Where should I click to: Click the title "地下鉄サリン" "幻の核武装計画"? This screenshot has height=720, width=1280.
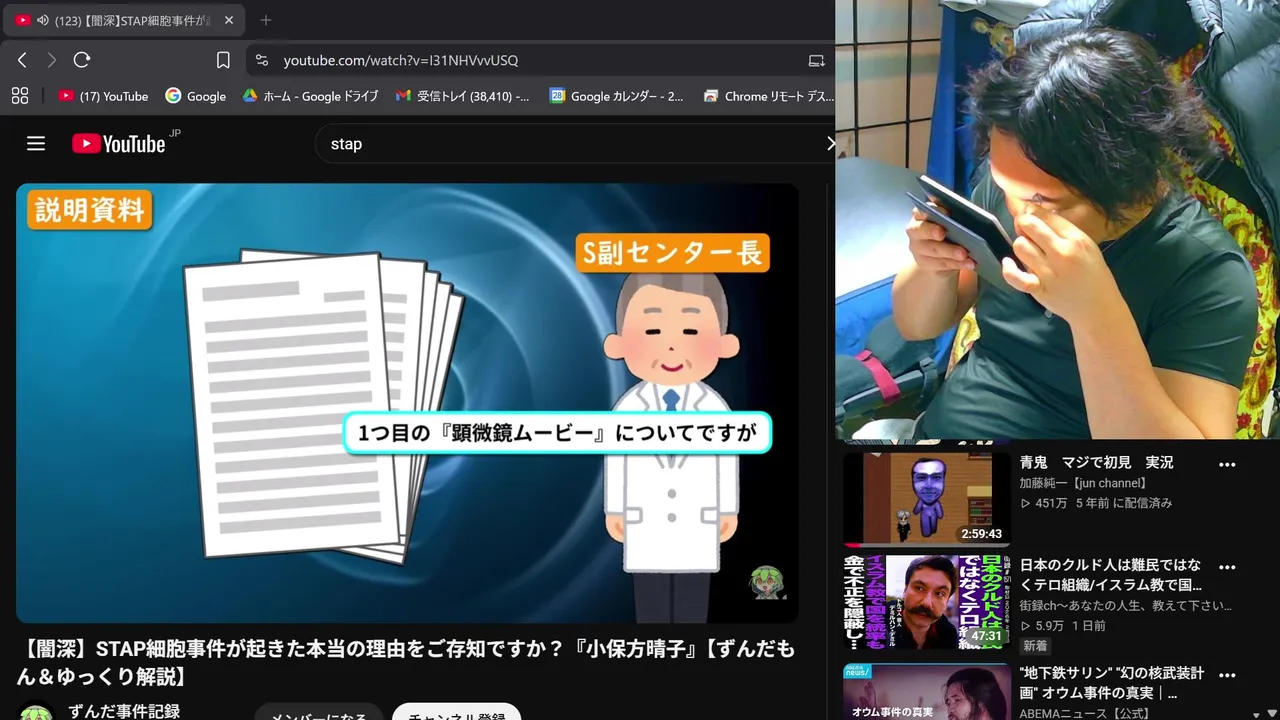(1112, 683)
